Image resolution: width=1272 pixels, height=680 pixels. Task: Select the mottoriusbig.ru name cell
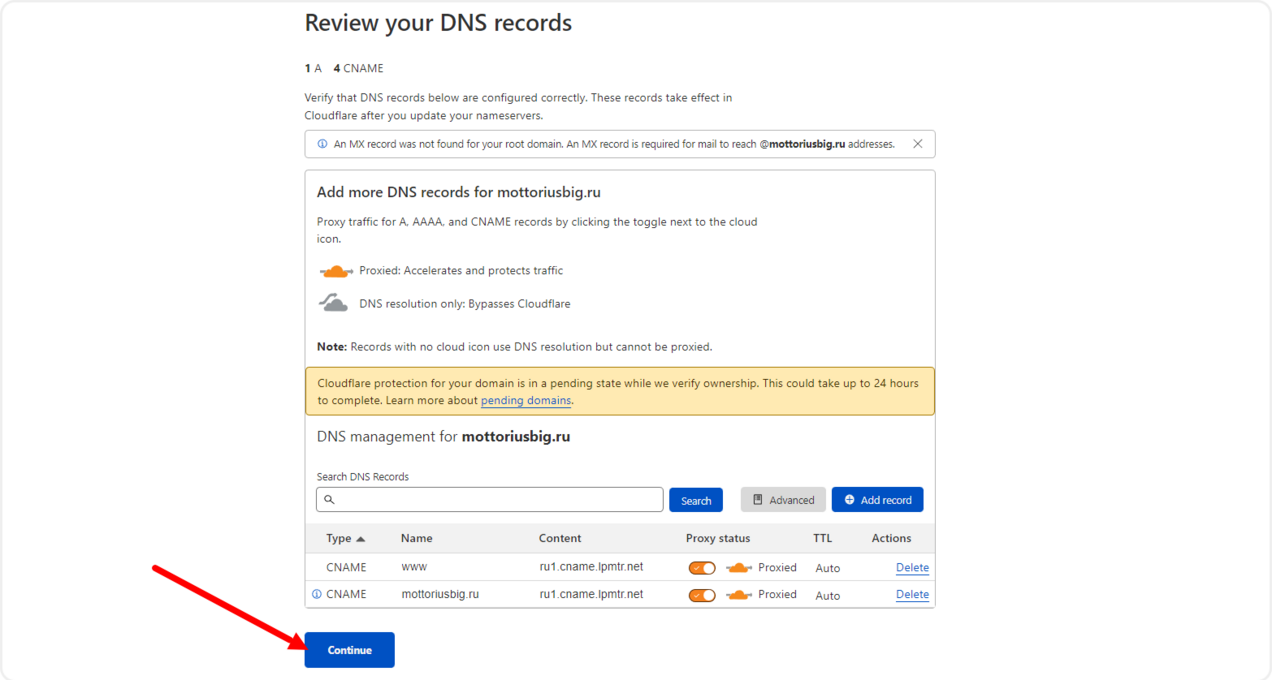440,594
